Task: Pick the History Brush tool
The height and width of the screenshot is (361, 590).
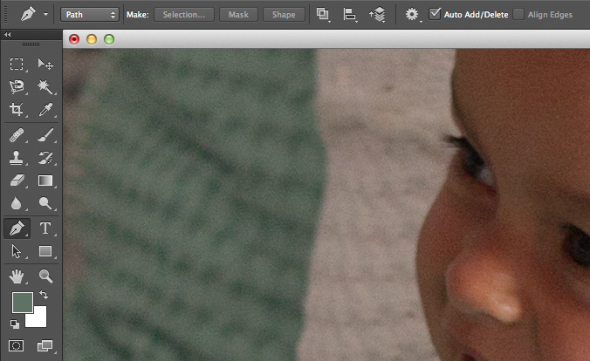Action: coord(45,158)
